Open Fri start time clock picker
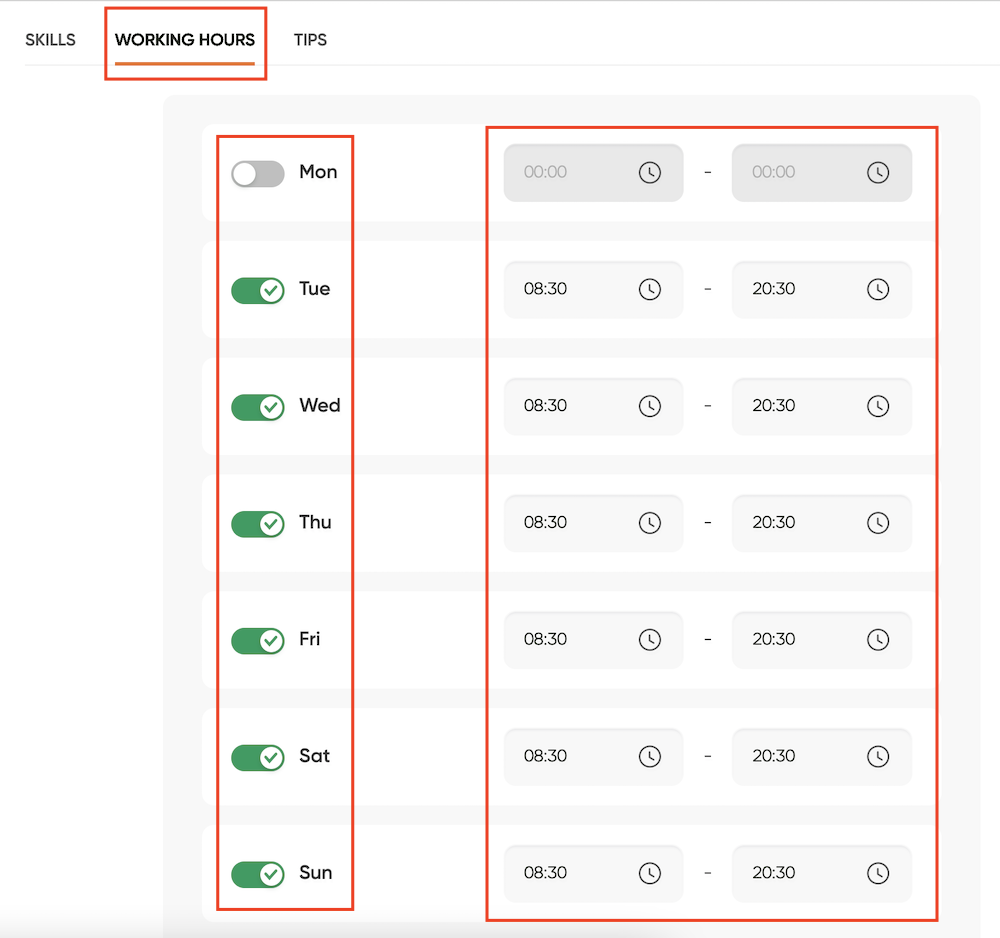This screenshot has width=1000, height=938. point(650,639)
